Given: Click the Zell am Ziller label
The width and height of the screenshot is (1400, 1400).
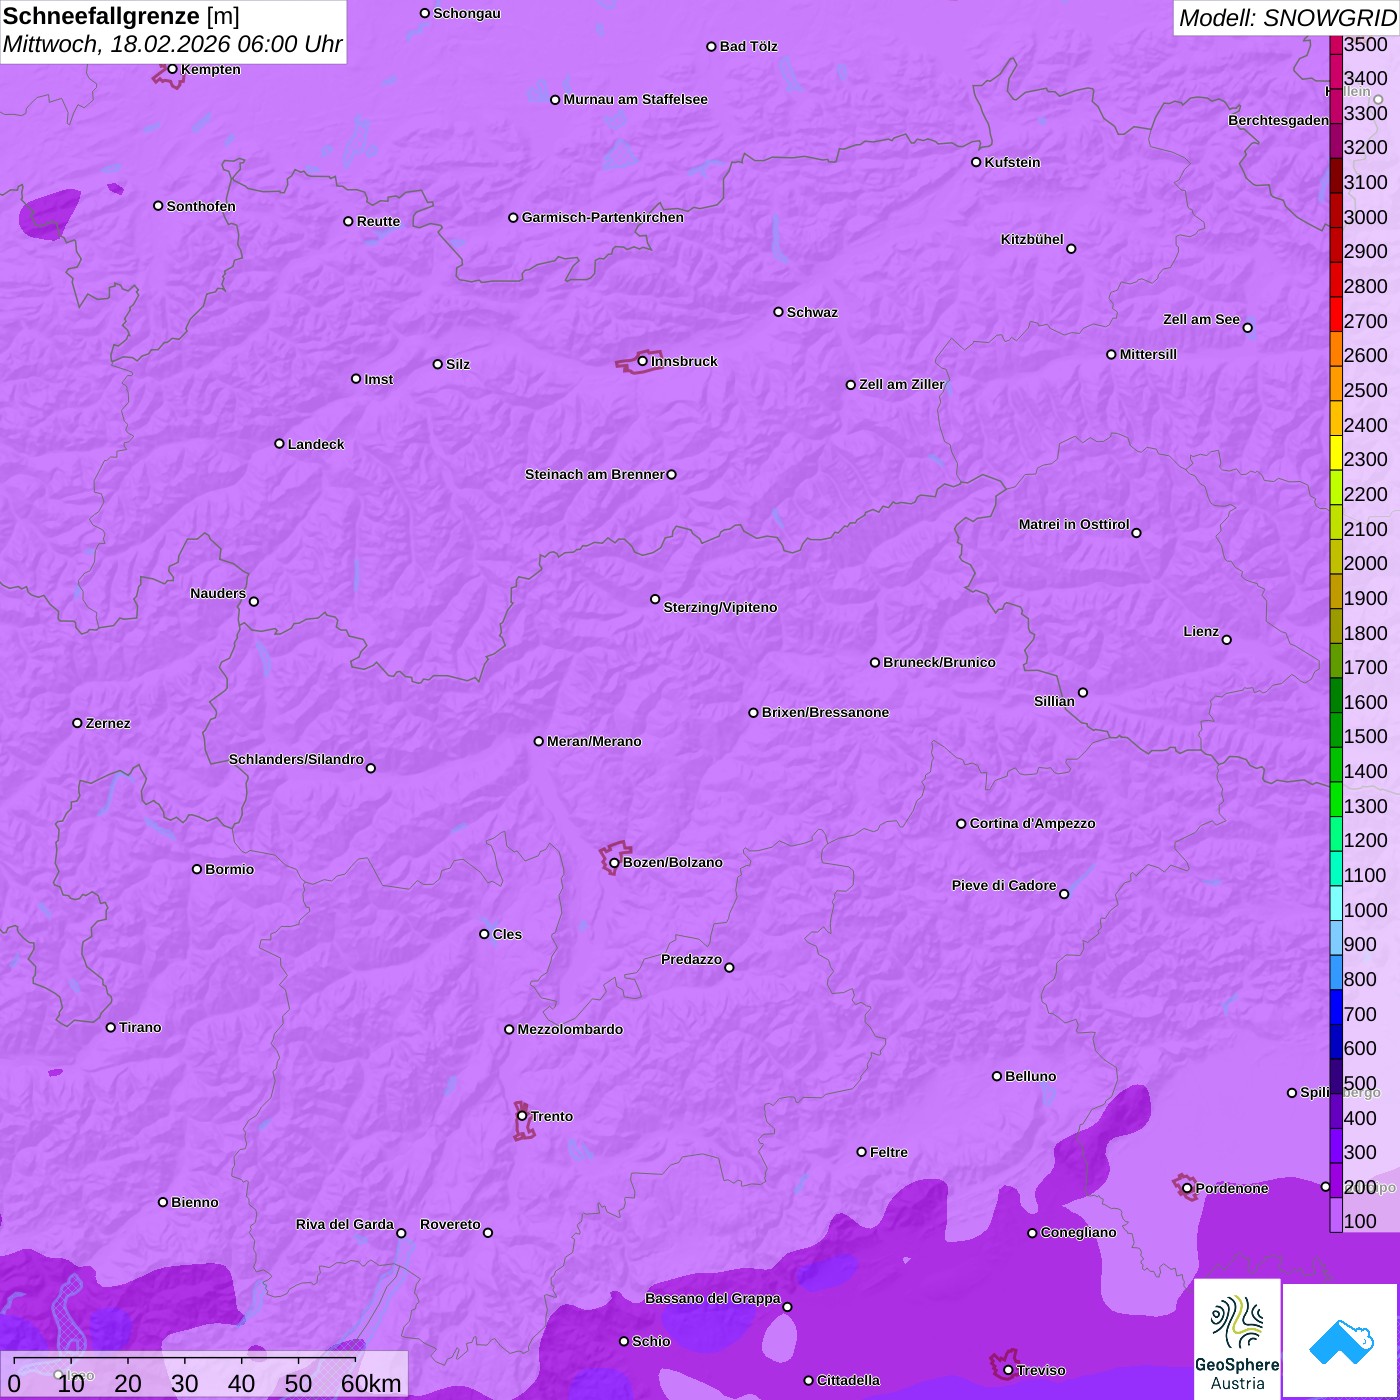Looking at the screenshot, I should tap(902, 384).
